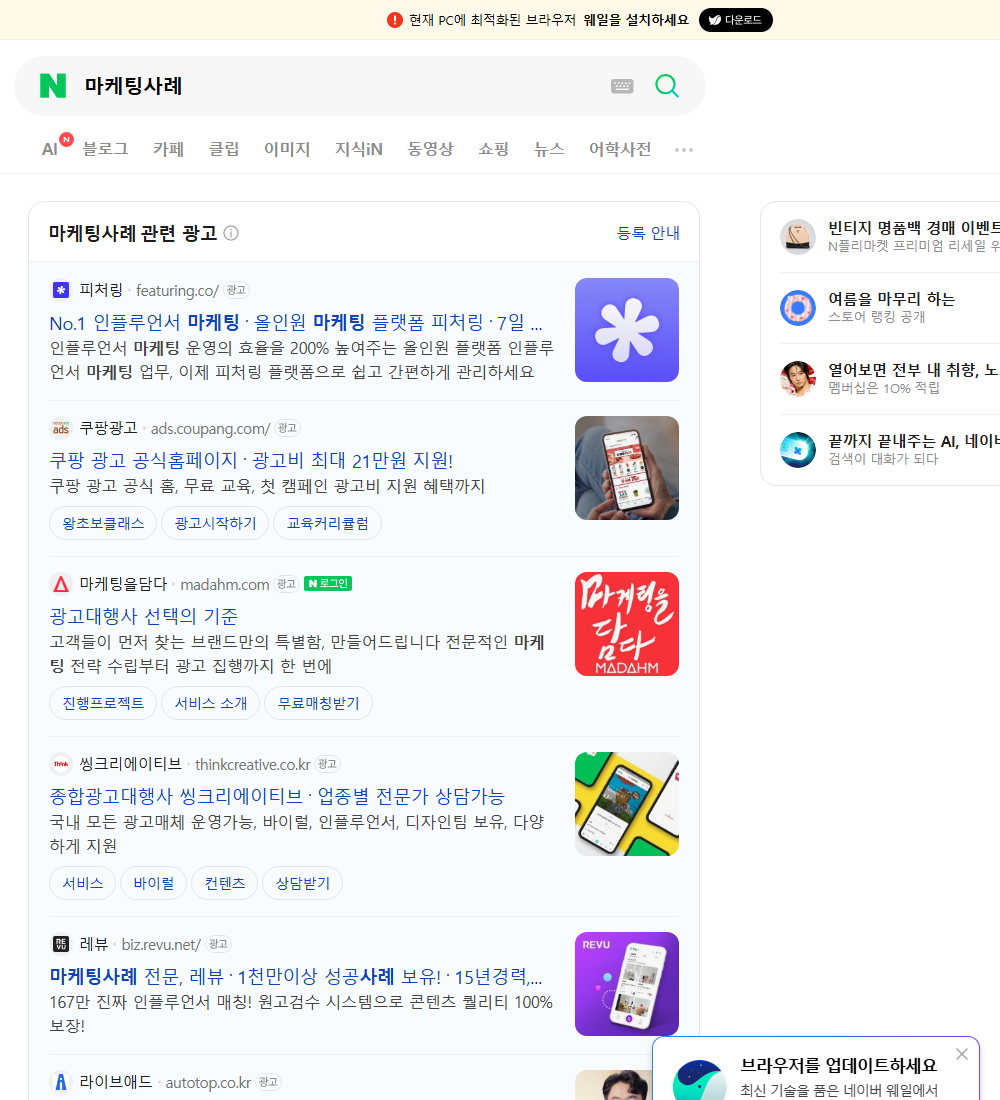Viewport: 1000px width, 1100px height.
Task: Open the No.1 인플루언서 마케팅 피처링 headline
Action: [x=295, y=323]
